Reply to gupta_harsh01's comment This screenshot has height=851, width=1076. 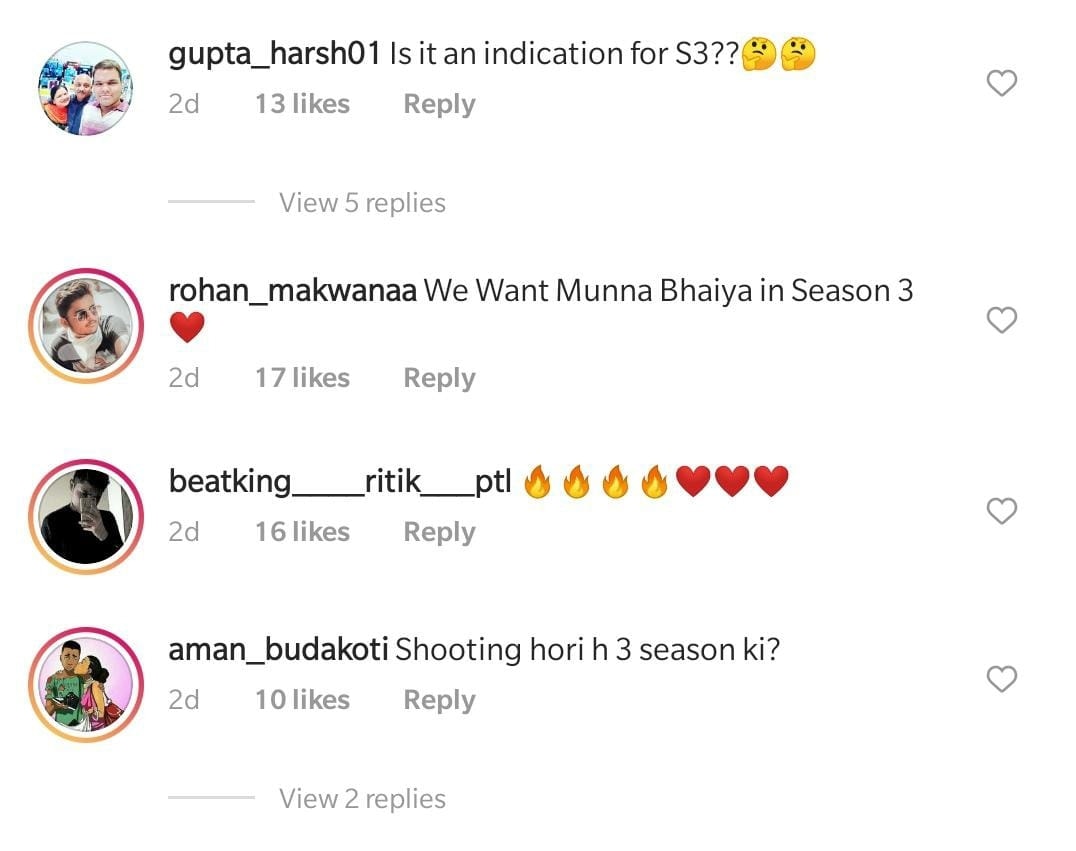coord(439,104)
